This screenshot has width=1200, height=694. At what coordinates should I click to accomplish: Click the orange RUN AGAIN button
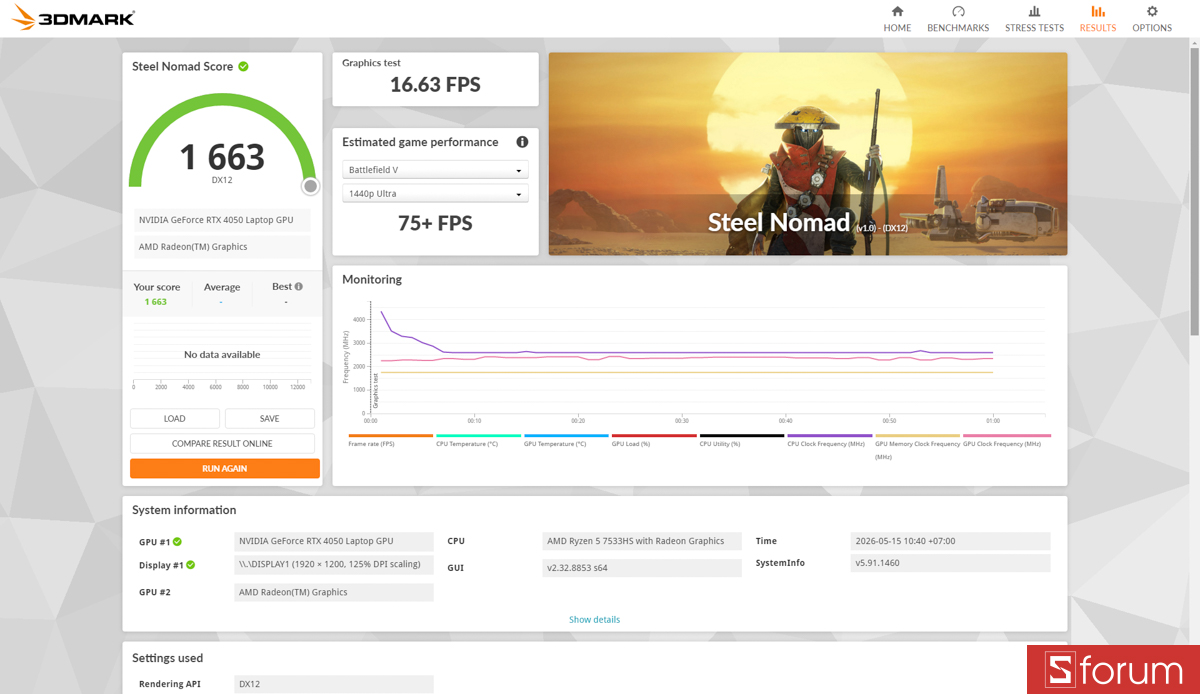point(225,468)
